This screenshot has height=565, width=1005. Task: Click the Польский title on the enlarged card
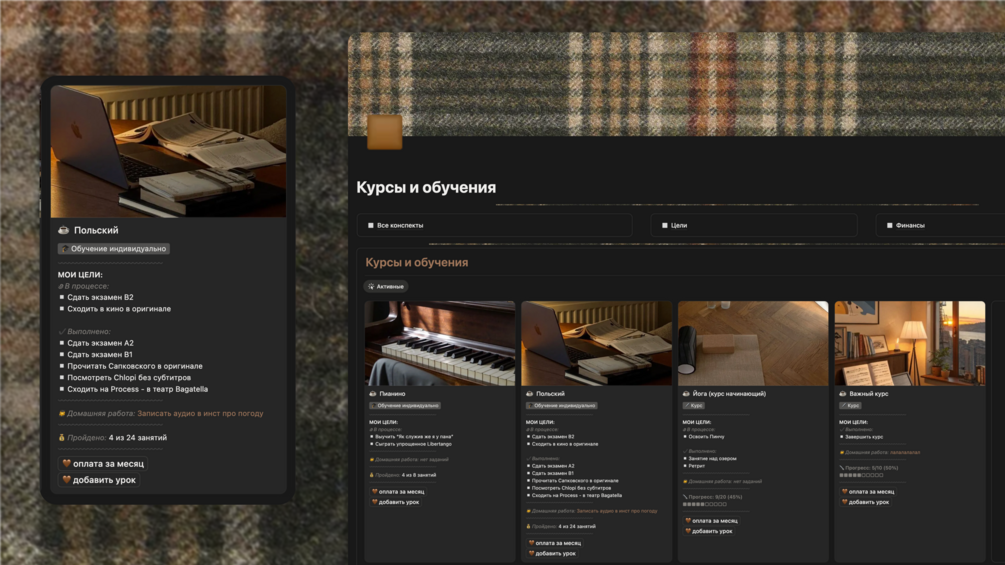96,230
